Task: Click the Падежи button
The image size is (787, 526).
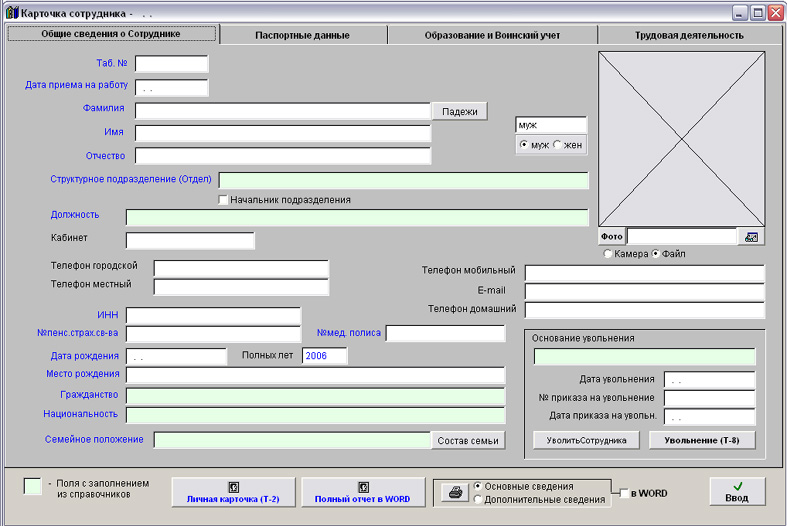Action: [459, 111]
